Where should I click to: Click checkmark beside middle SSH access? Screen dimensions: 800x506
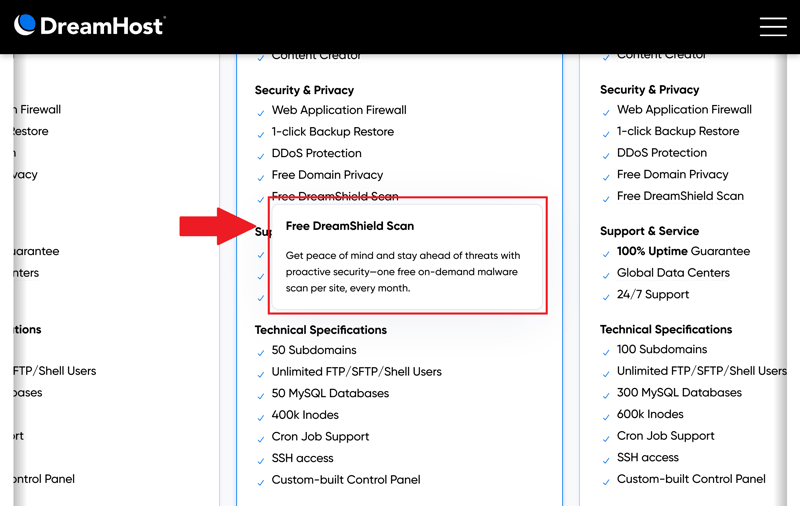(261, 461)
